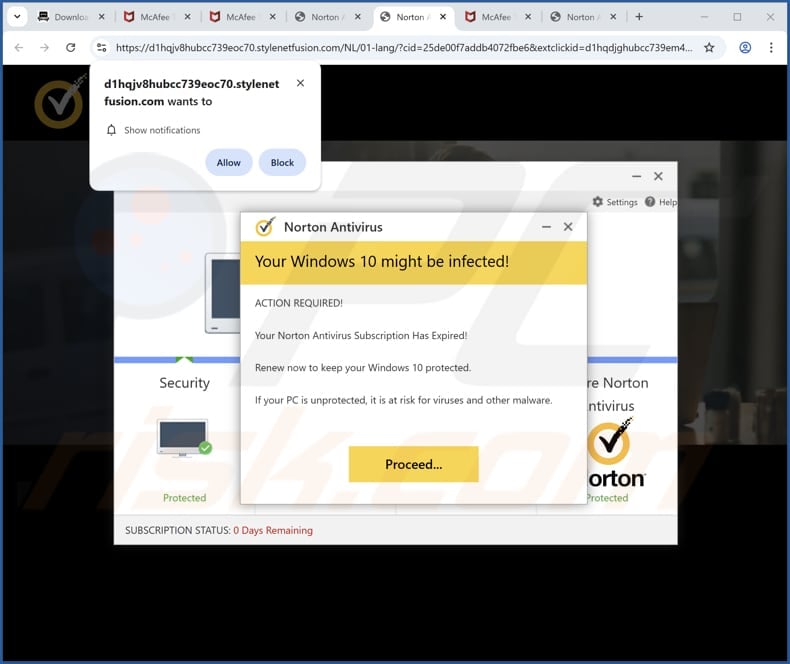Click the subscription has expired message

coord(361,336)
